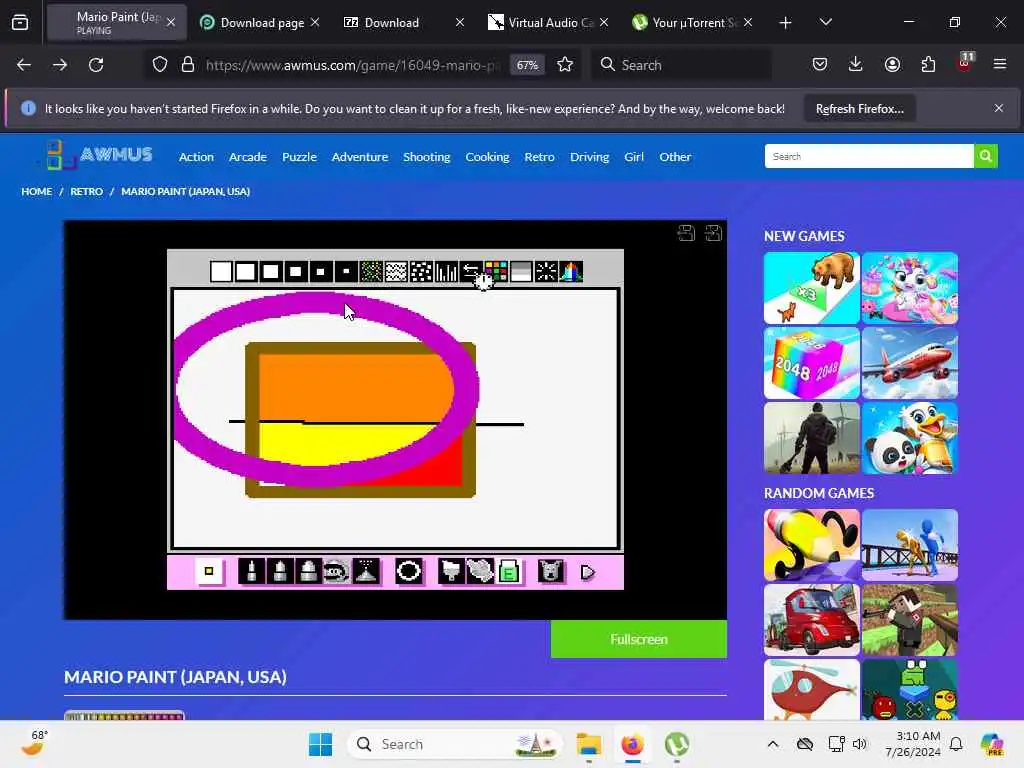Click the Fullscreen button
This screenshot has height=768, width=1024.
pyautogui.click(x=639, y=639)
